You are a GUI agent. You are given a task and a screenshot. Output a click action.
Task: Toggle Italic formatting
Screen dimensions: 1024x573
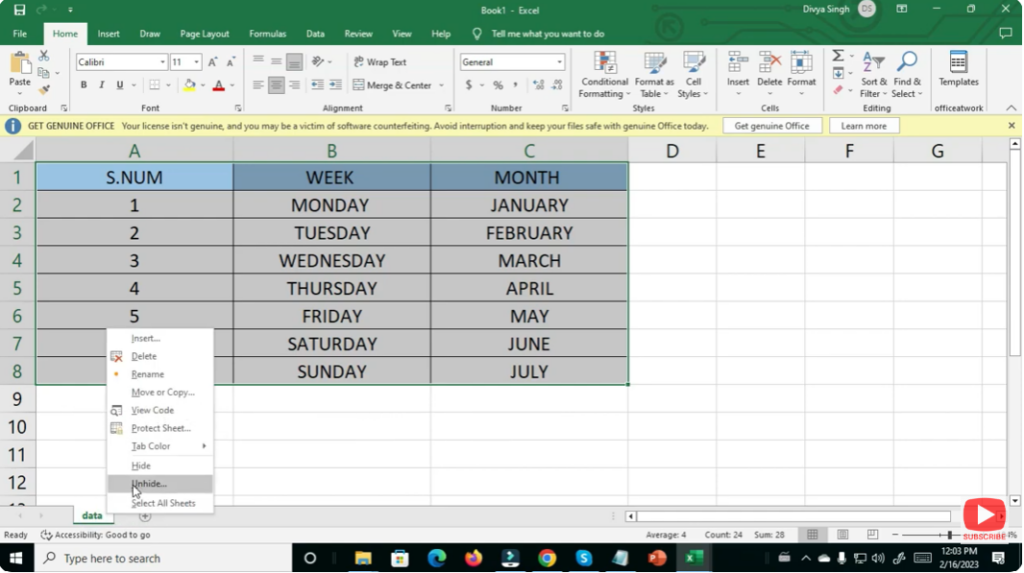point(102,85)
